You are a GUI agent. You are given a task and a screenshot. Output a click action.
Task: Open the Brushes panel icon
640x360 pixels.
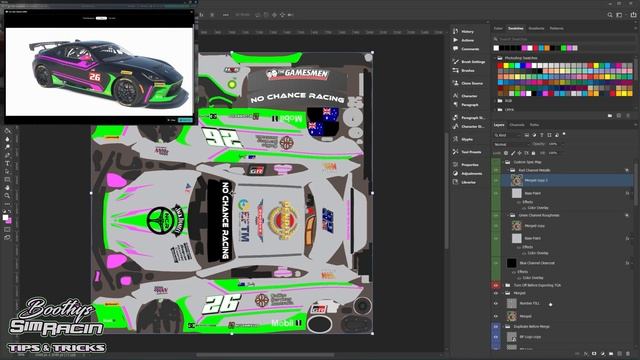[x=456, y=70]
